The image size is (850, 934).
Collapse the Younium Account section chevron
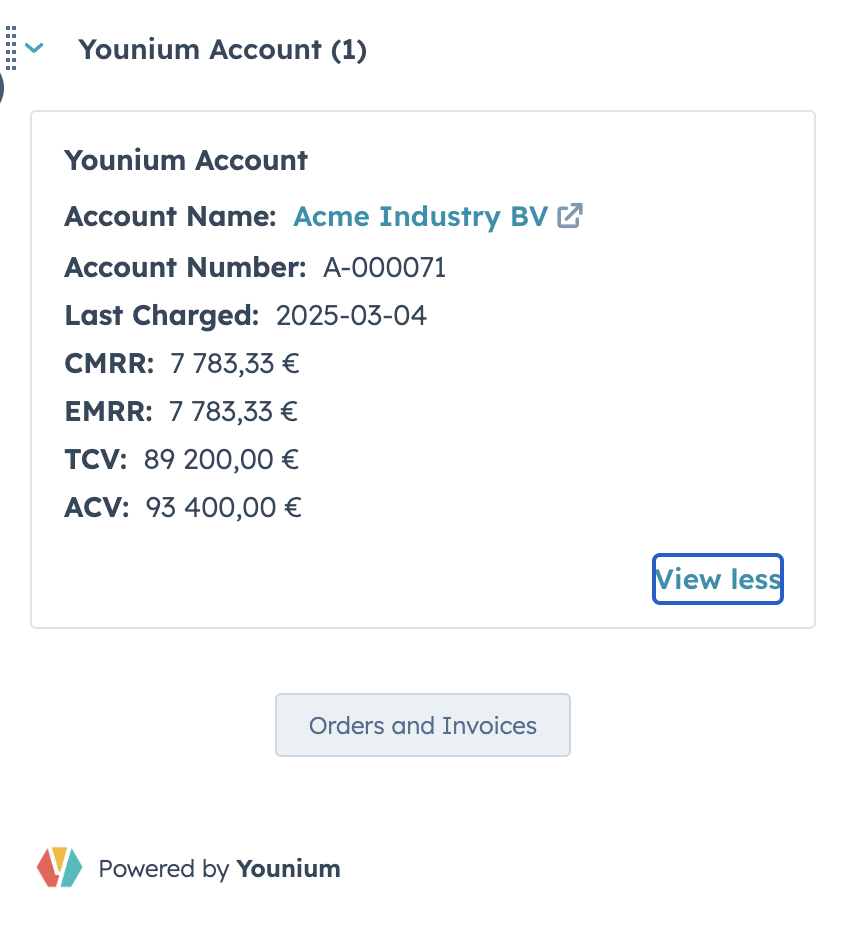[35, 48]
